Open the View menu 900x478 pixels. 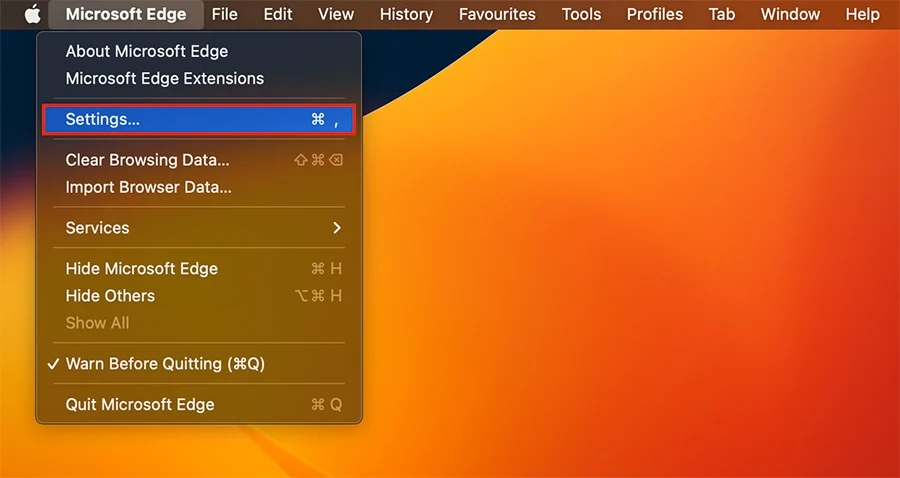pyautogui.click(x=336, y=14)
